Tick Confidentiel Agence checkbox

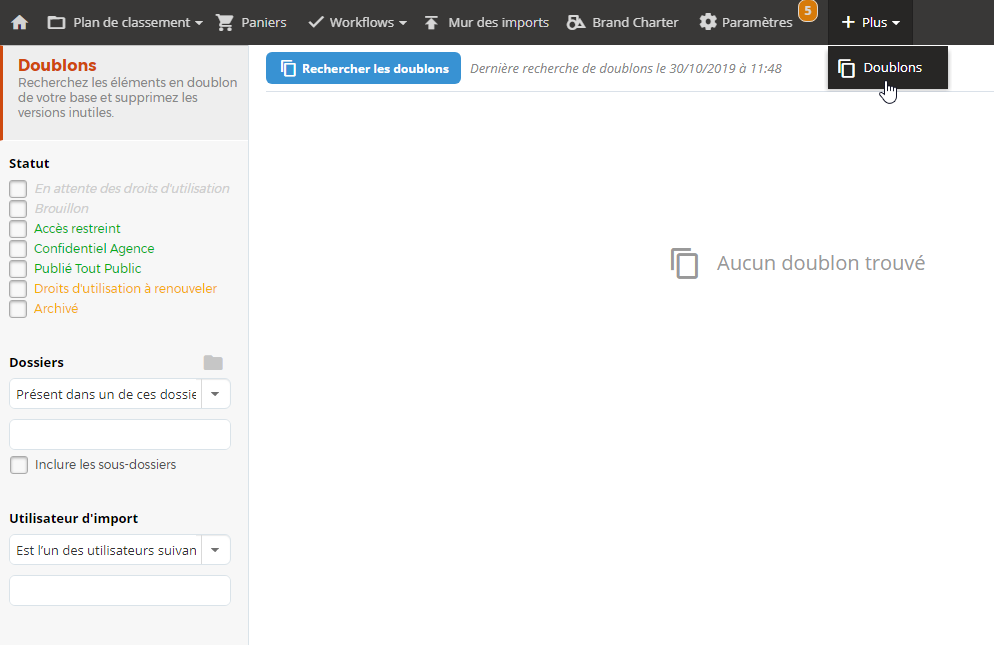[x=18, y=249]
